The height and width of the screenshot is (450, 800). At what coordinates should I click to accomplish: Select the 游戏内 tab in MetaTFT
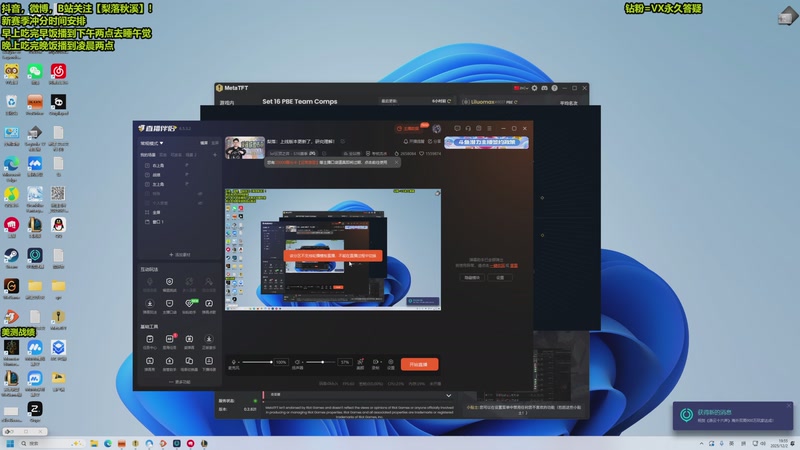click(227, 103)
